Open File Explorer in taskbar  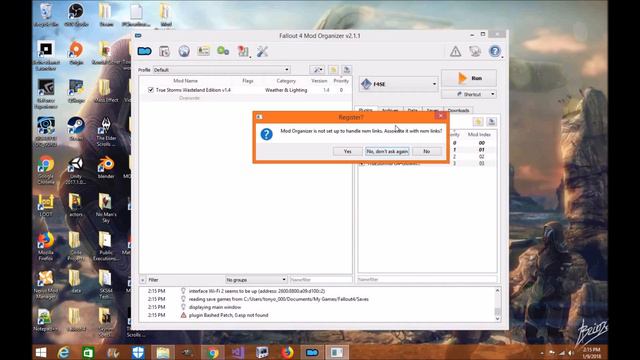(162, 353)
